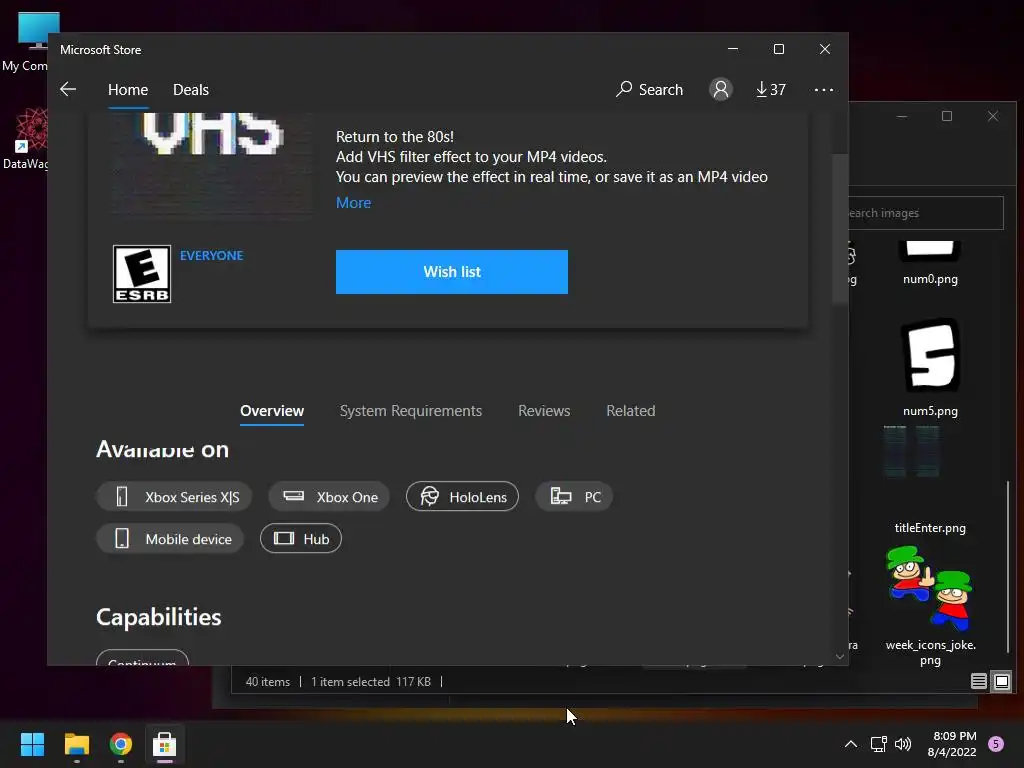This screenshot has width=1024, height=768.
Task: Select the Overview tab
Action: tap(272, 411)
